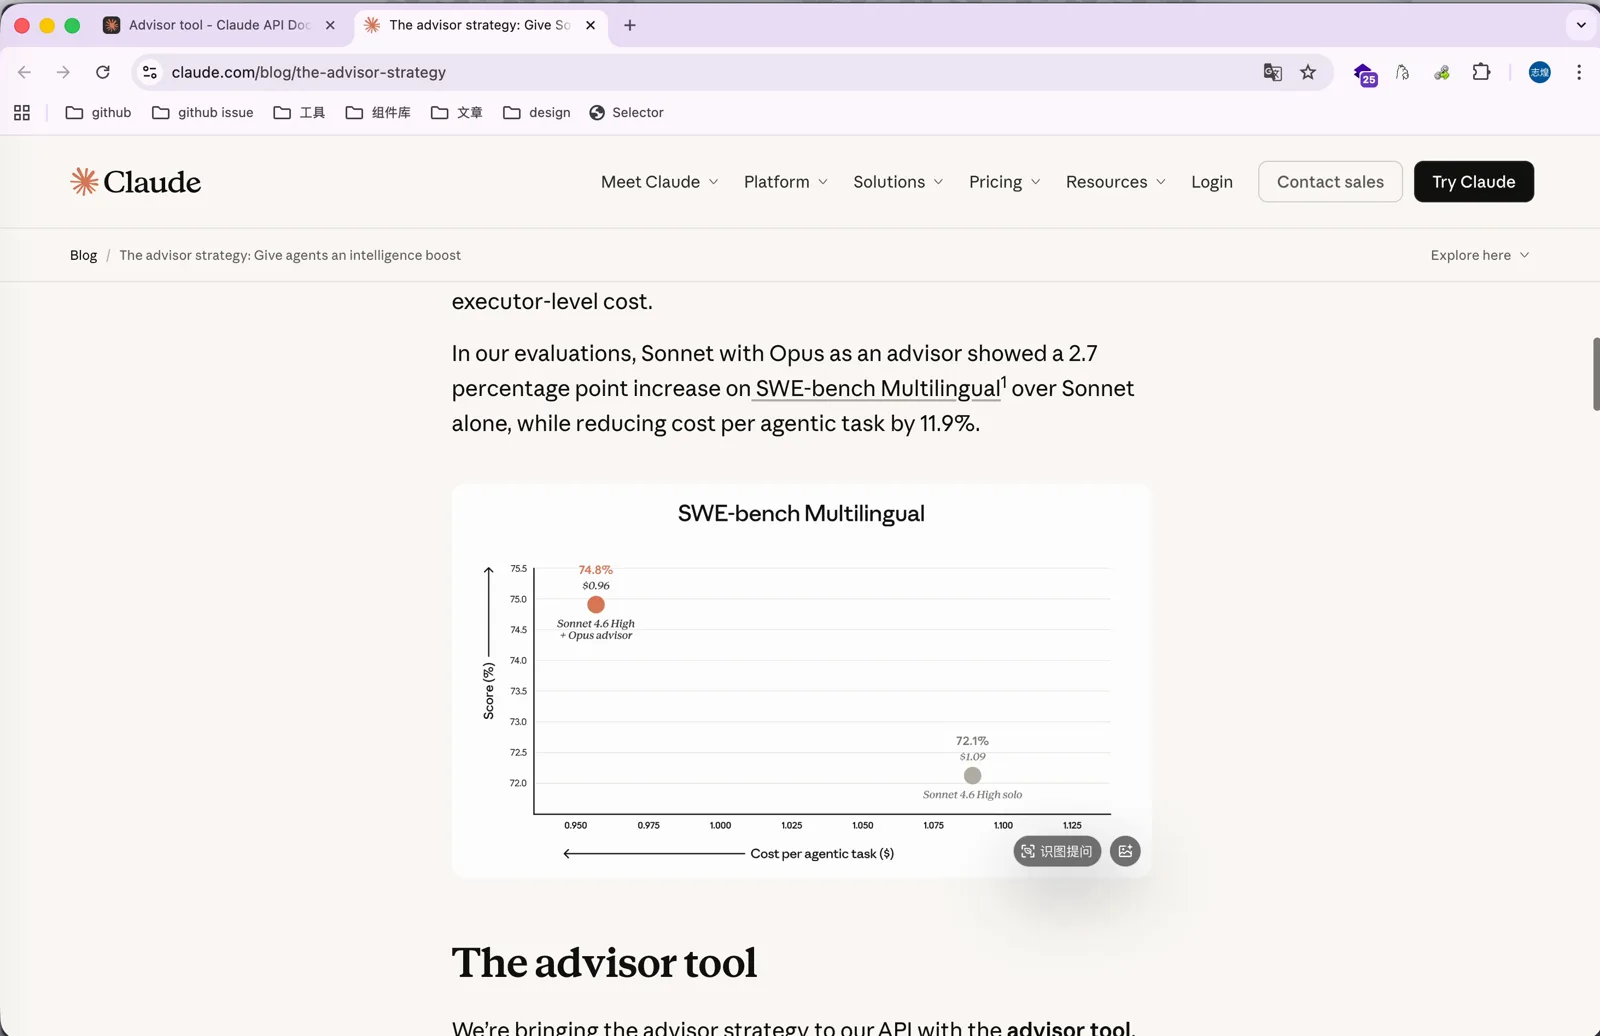Viewport: 1600px width, 1036px height.
Task: Reload the current page
Action: pyautogui.click(x=103, y=72)
